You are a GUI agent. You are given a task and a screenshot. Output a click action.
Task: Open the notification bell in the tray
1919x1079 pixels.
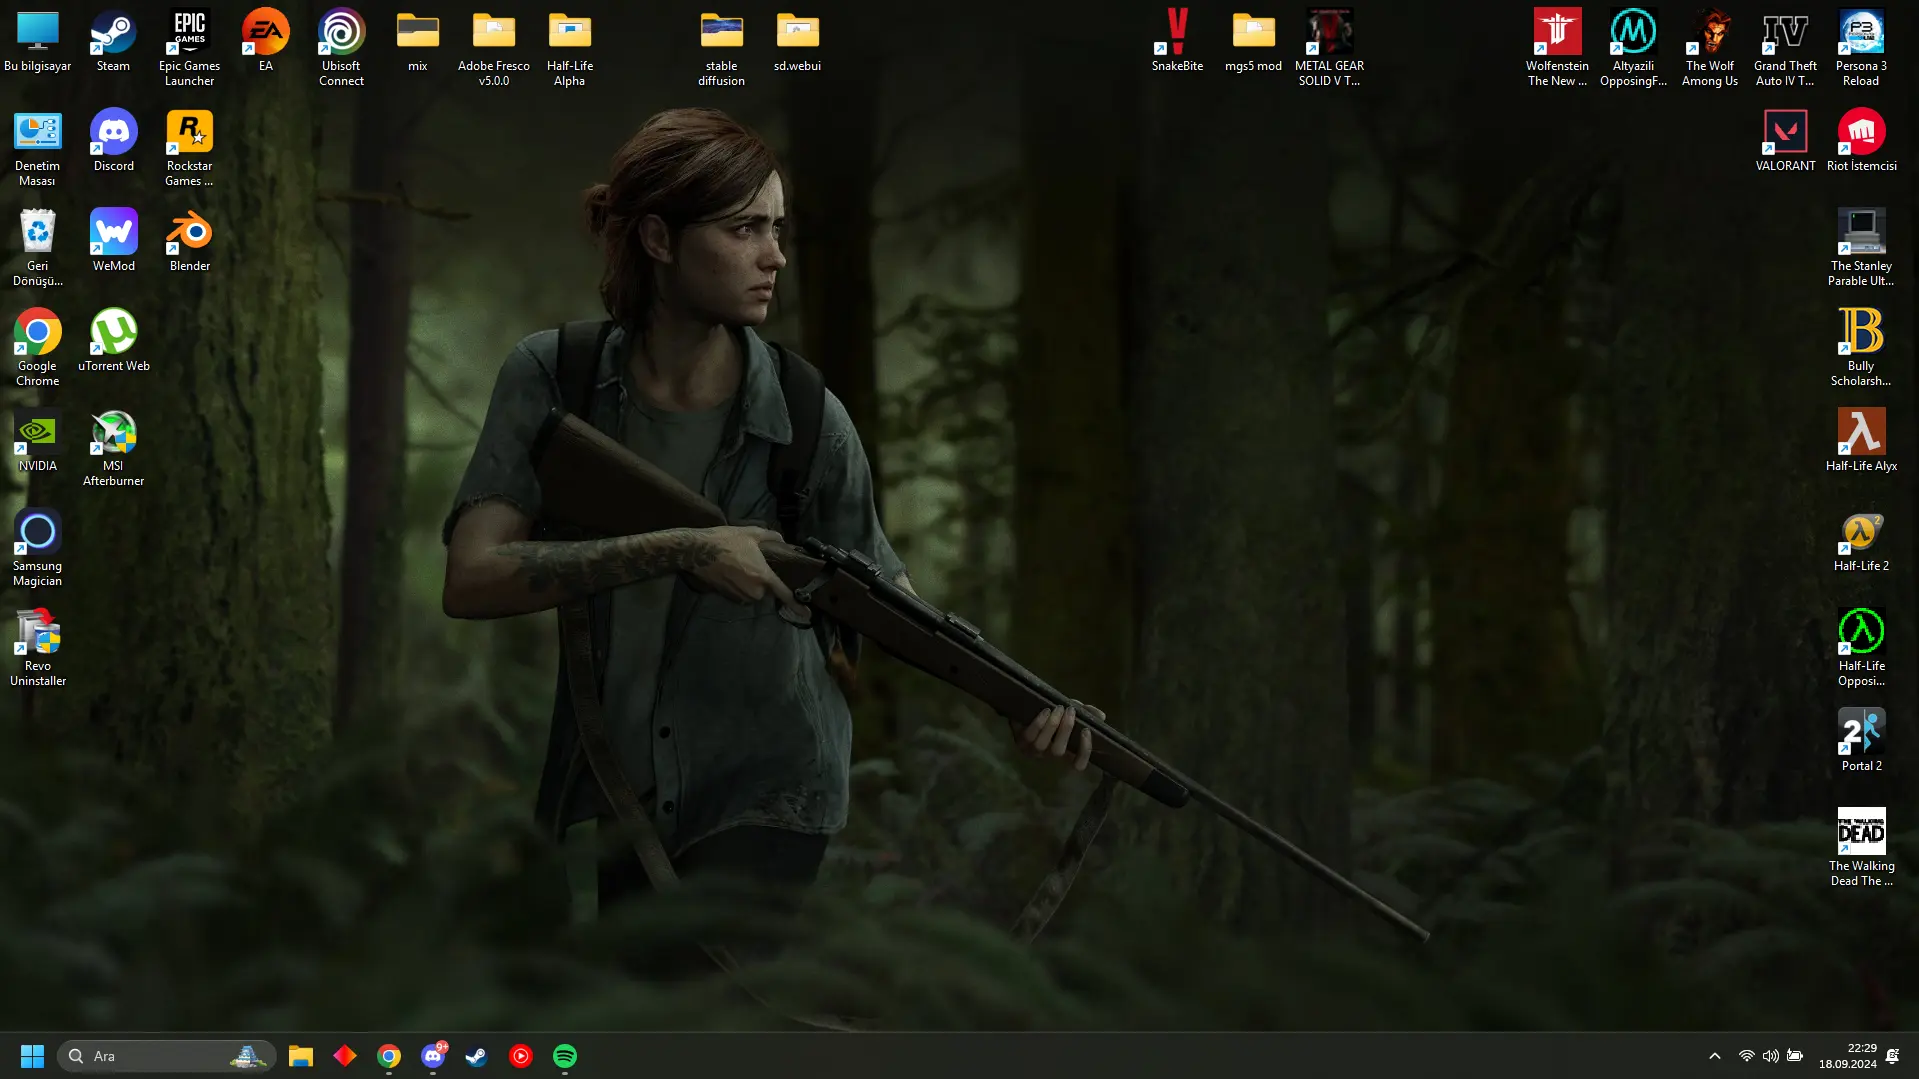[x=1893, y=1056]
